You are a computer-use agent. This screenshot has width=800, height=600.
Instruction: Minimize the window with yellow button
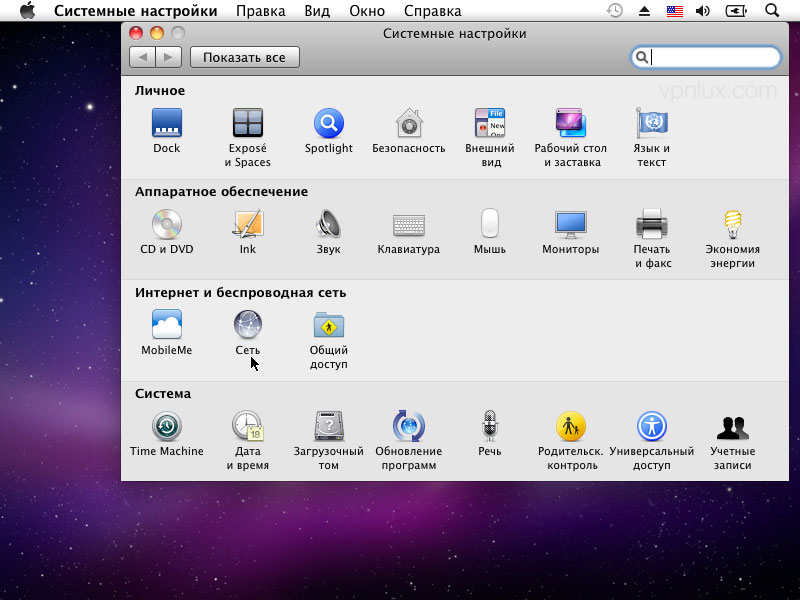pos(157,33)
